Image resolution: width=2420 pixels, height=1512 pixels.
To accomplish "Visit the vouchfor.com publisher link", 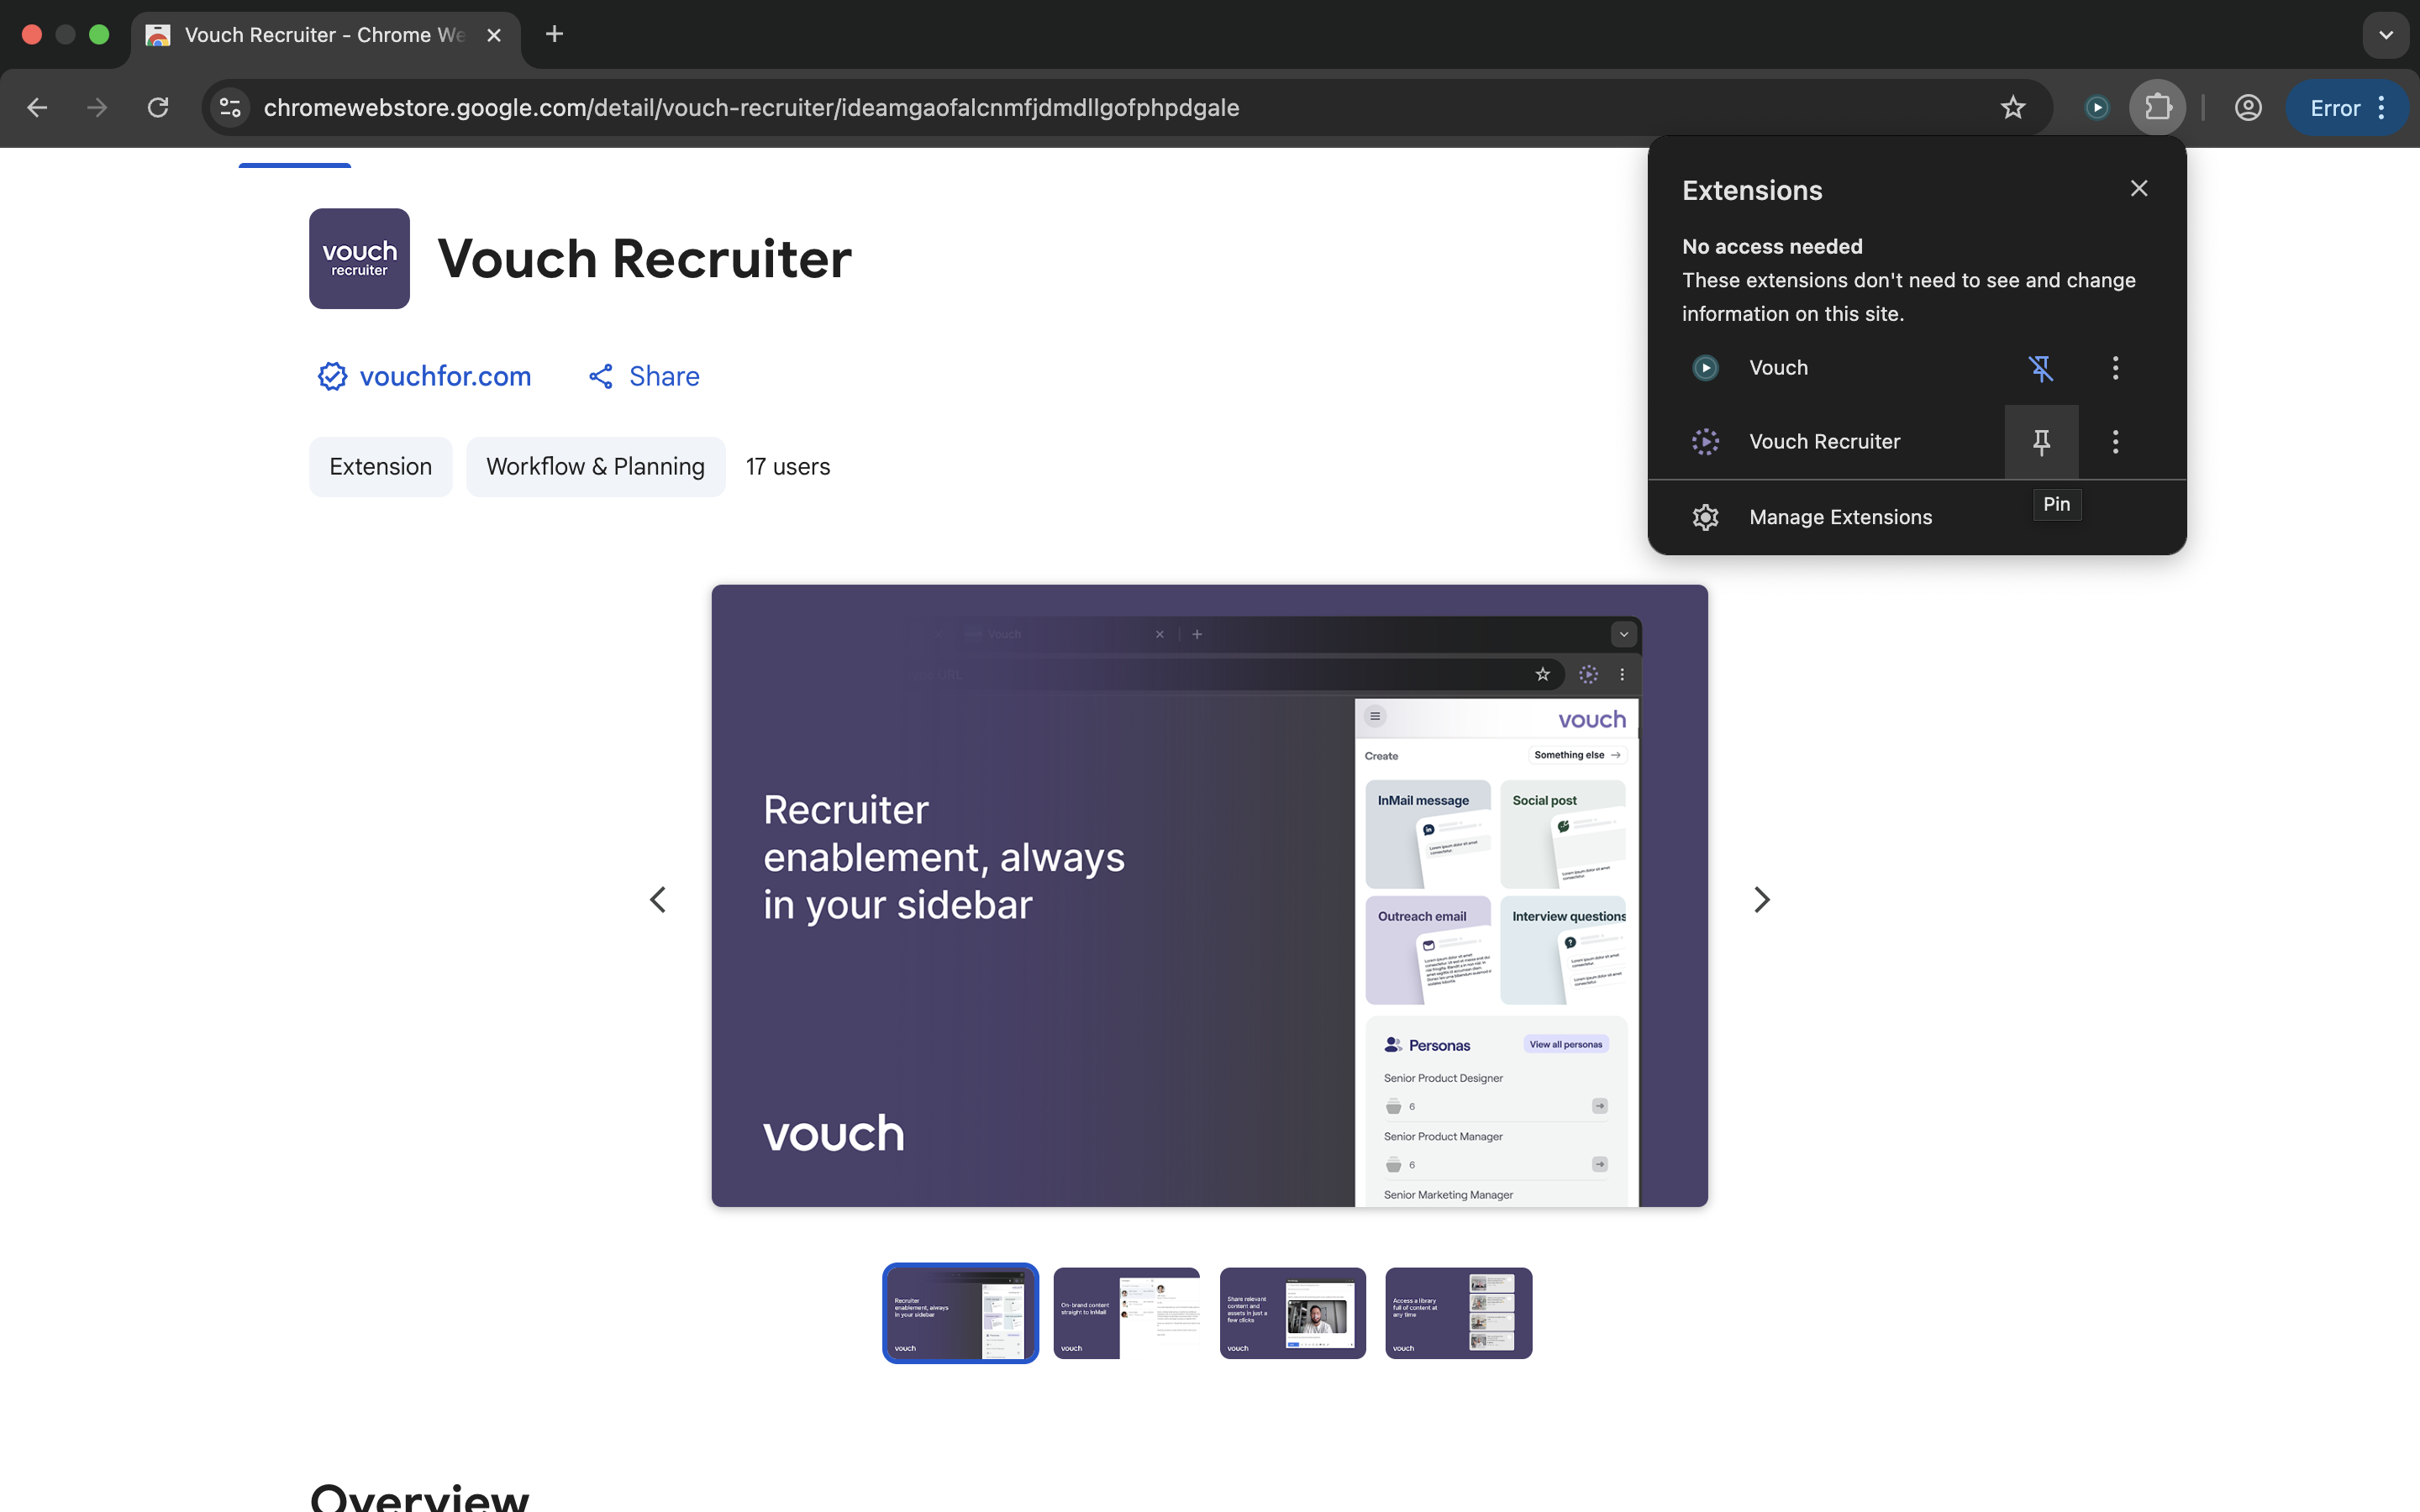I will pyautogui.click(x=445, y=376).
